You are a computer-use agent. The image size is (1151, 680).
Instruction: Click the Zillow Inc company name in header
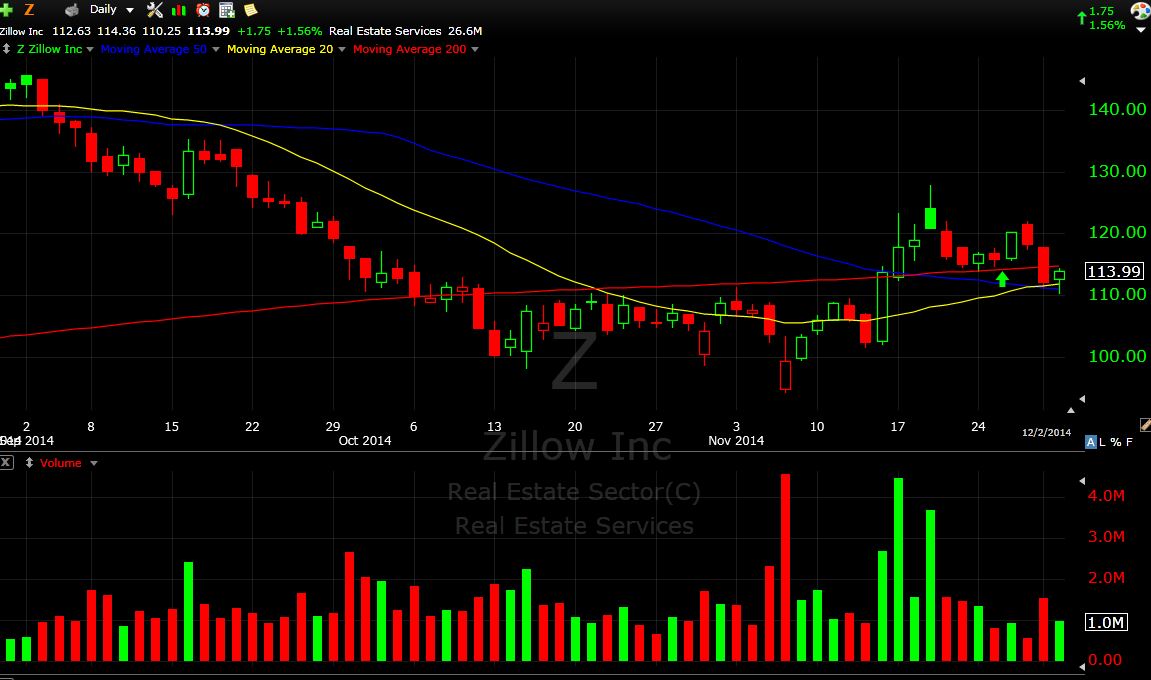pos(21,31)
